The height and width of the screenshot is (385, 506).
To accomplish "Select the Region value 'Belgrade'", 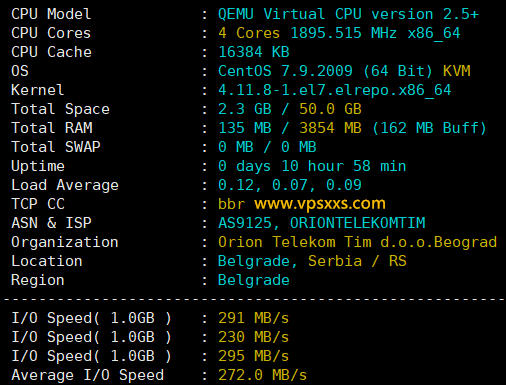I will coord(254,280).
